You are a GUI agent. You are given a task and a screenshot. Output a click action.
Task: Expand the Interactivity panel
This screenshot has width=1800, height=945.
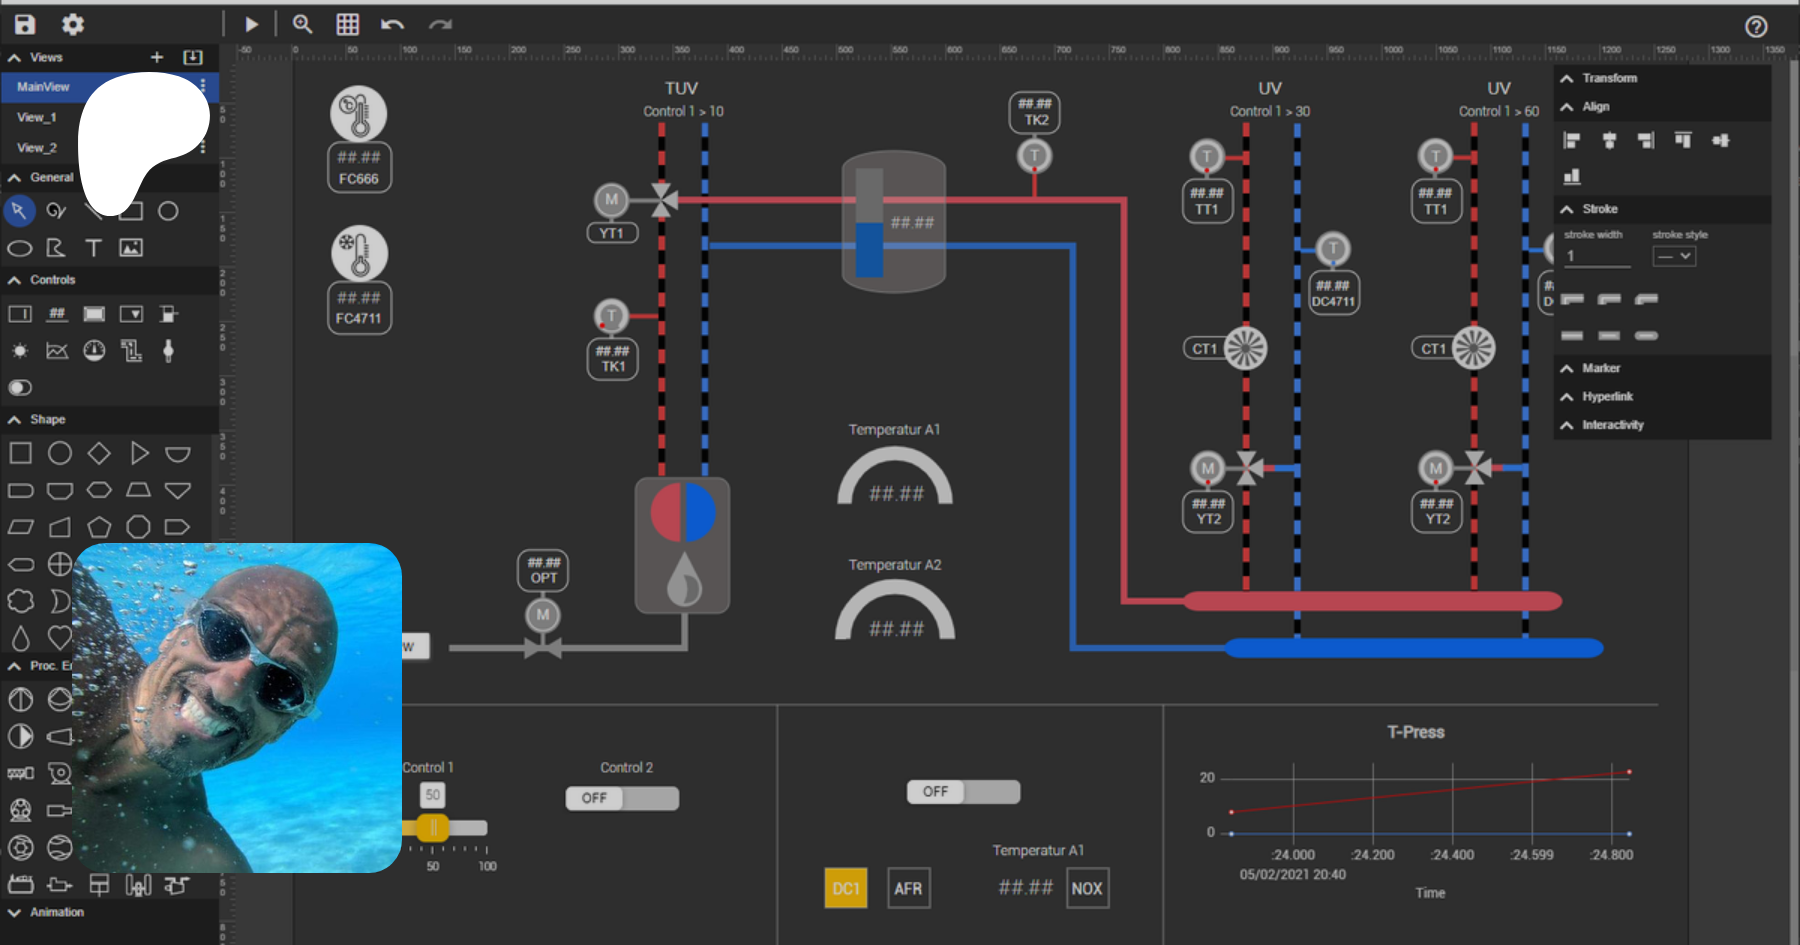click(1612, 425)
